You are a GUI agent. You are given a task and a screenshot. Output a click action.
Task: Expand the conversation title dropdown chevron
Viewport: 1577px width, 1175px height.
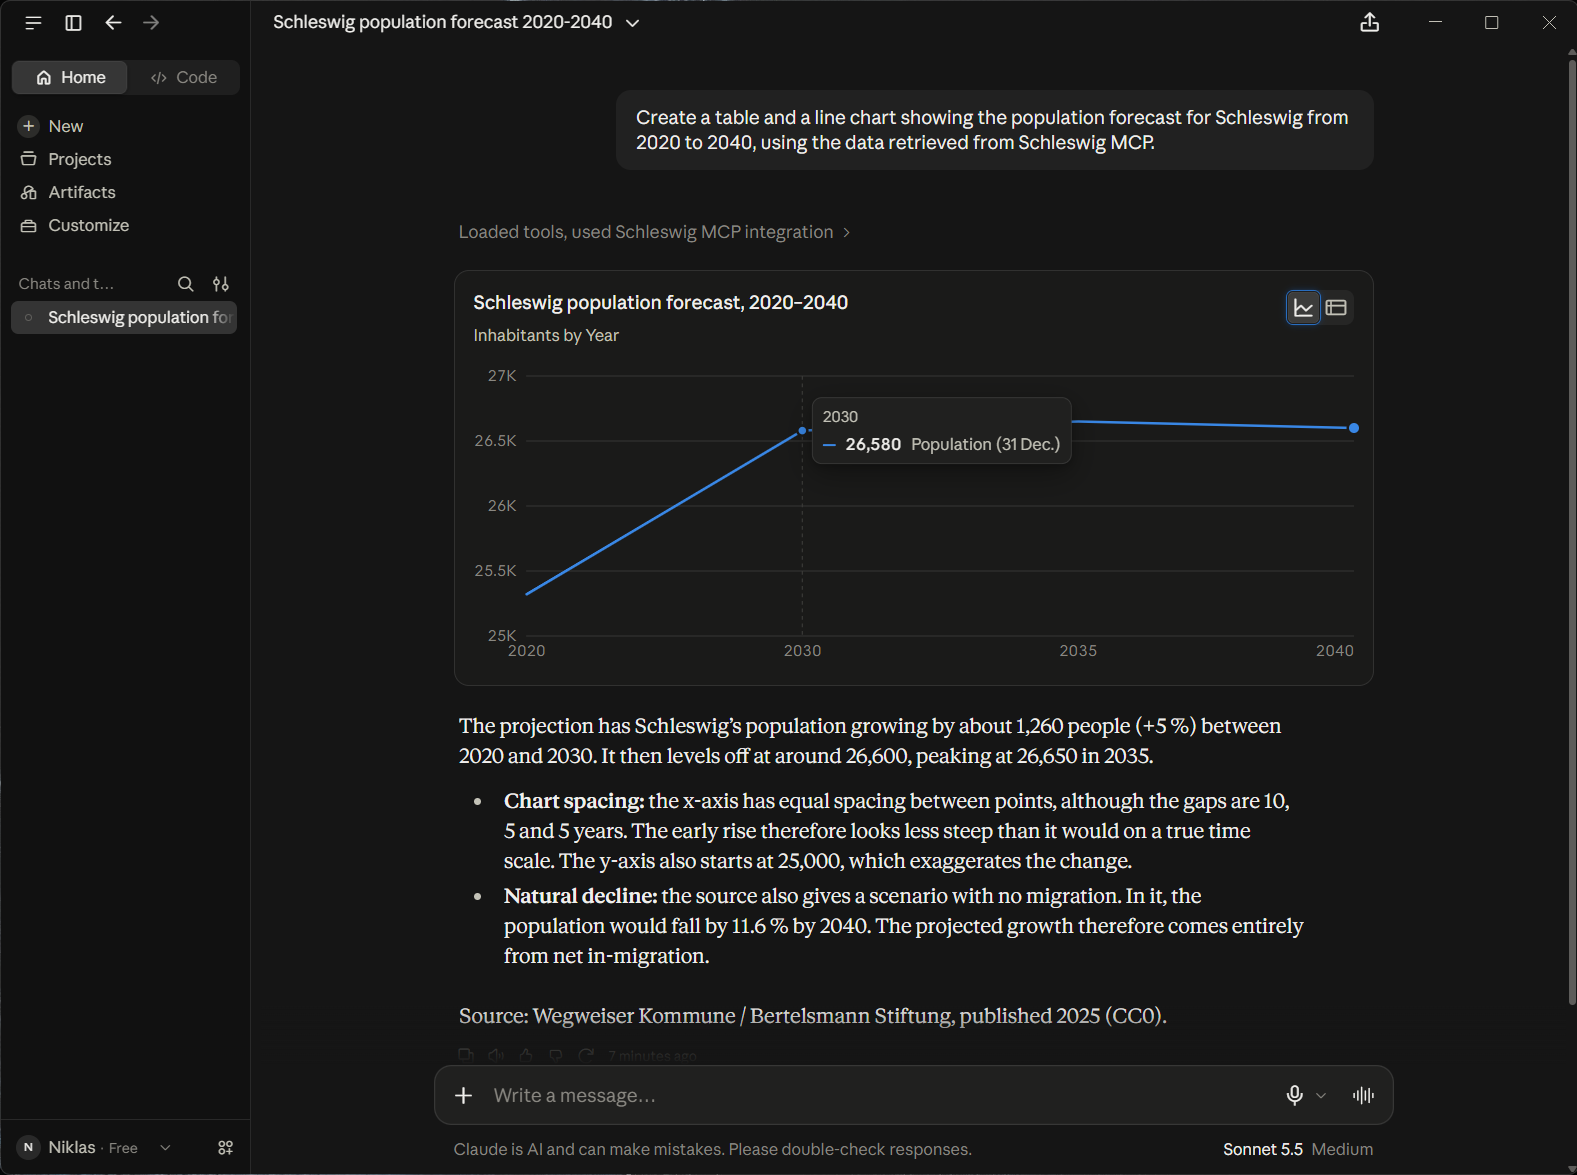(x=632, y=23)
